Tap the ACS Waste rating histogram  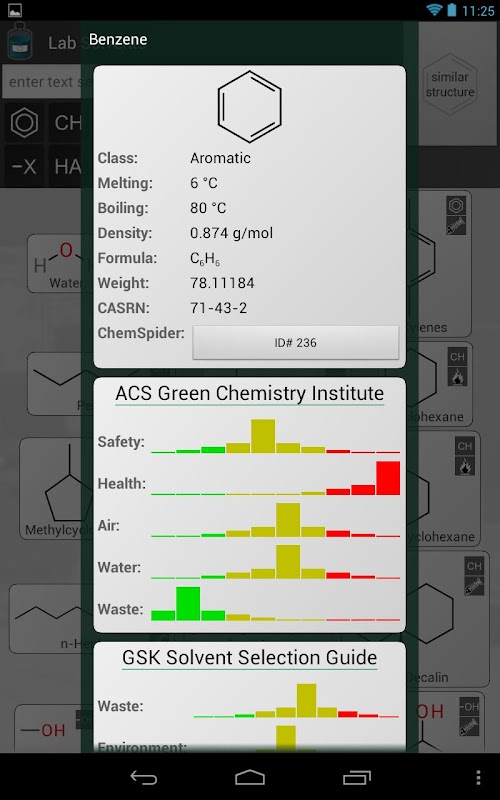(276, 604)
